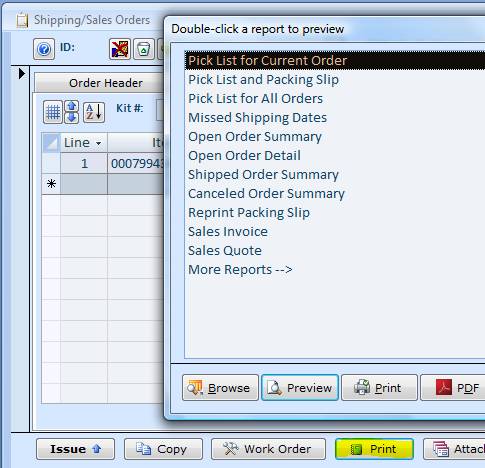Open More Reports list
This screenshot has width=485, height=468.
(x=240, y=269)
